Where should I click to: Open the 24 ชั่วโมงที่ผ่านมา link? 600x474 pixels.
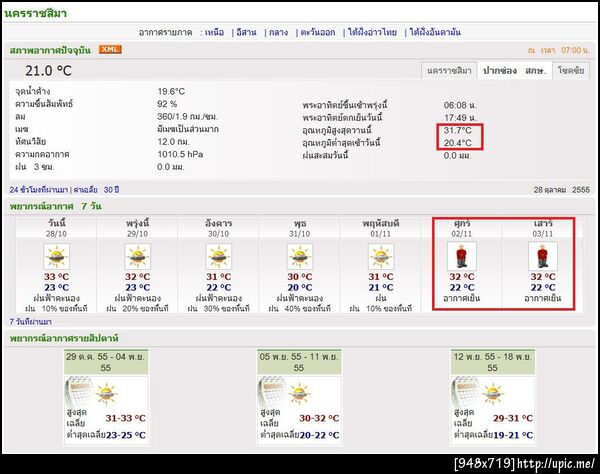[39, 190]
